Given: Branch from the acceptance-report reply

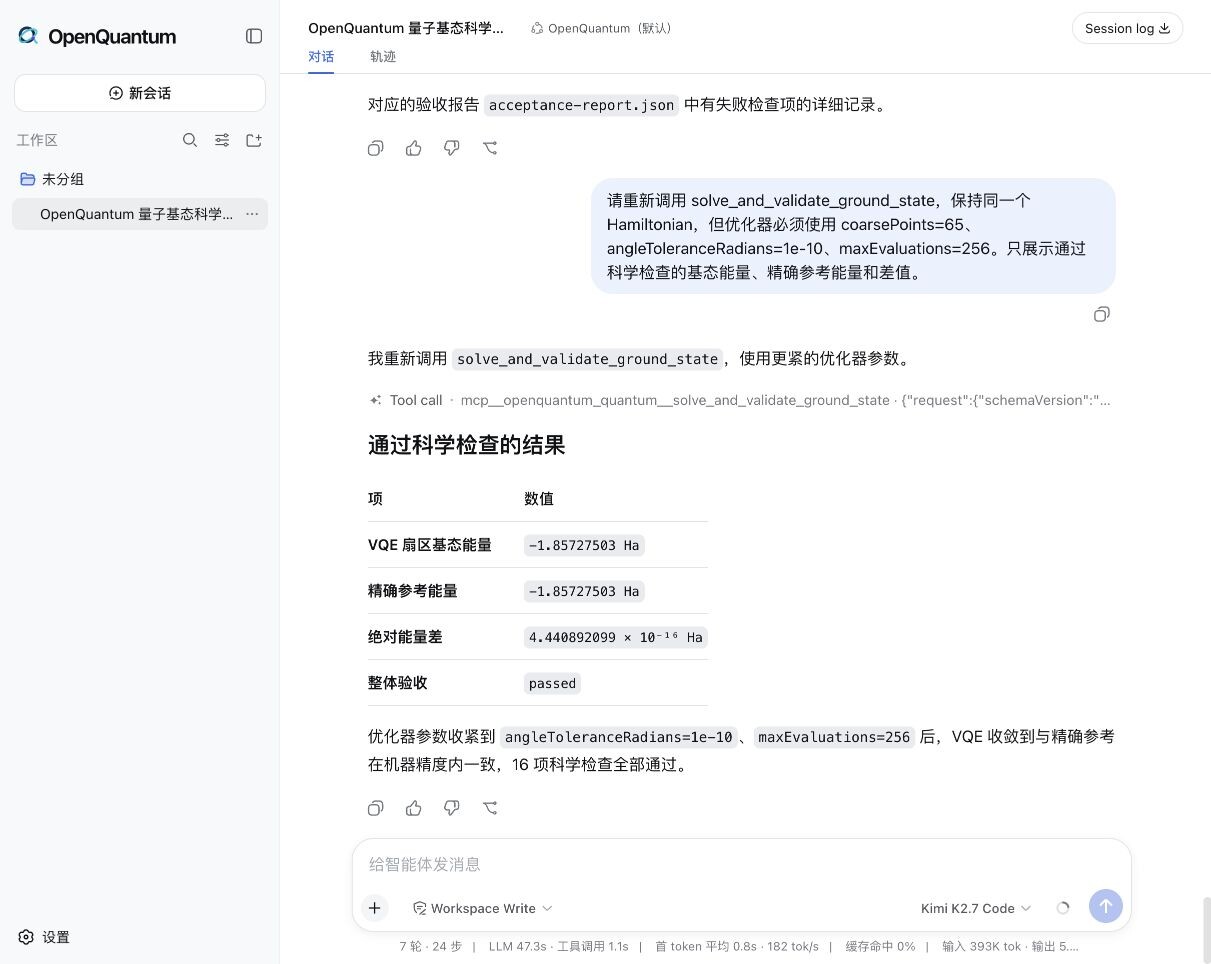Looking at the screenshot, I should 490,148.
